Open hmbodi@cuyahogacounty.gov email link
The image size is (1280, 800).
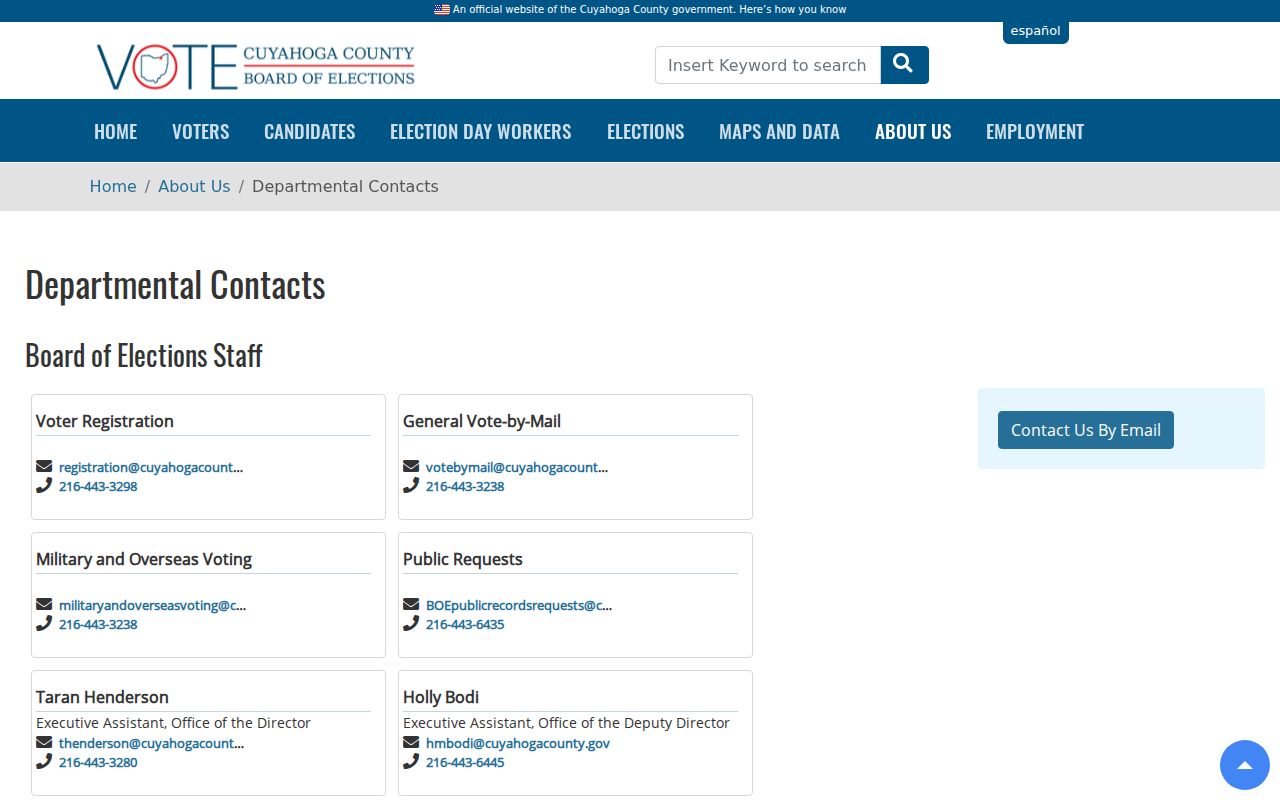click(x=518, y=743)
